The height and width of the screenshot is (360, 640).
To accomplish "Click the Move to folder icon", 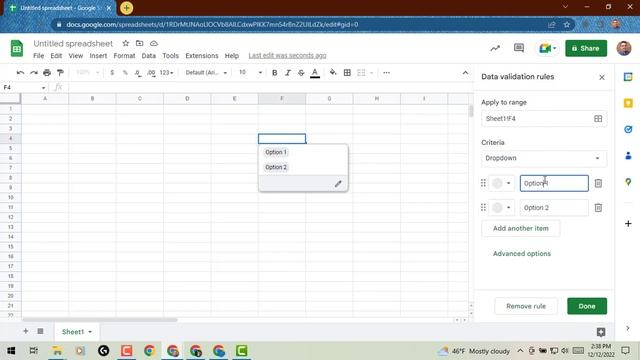I will click(140, 43).
